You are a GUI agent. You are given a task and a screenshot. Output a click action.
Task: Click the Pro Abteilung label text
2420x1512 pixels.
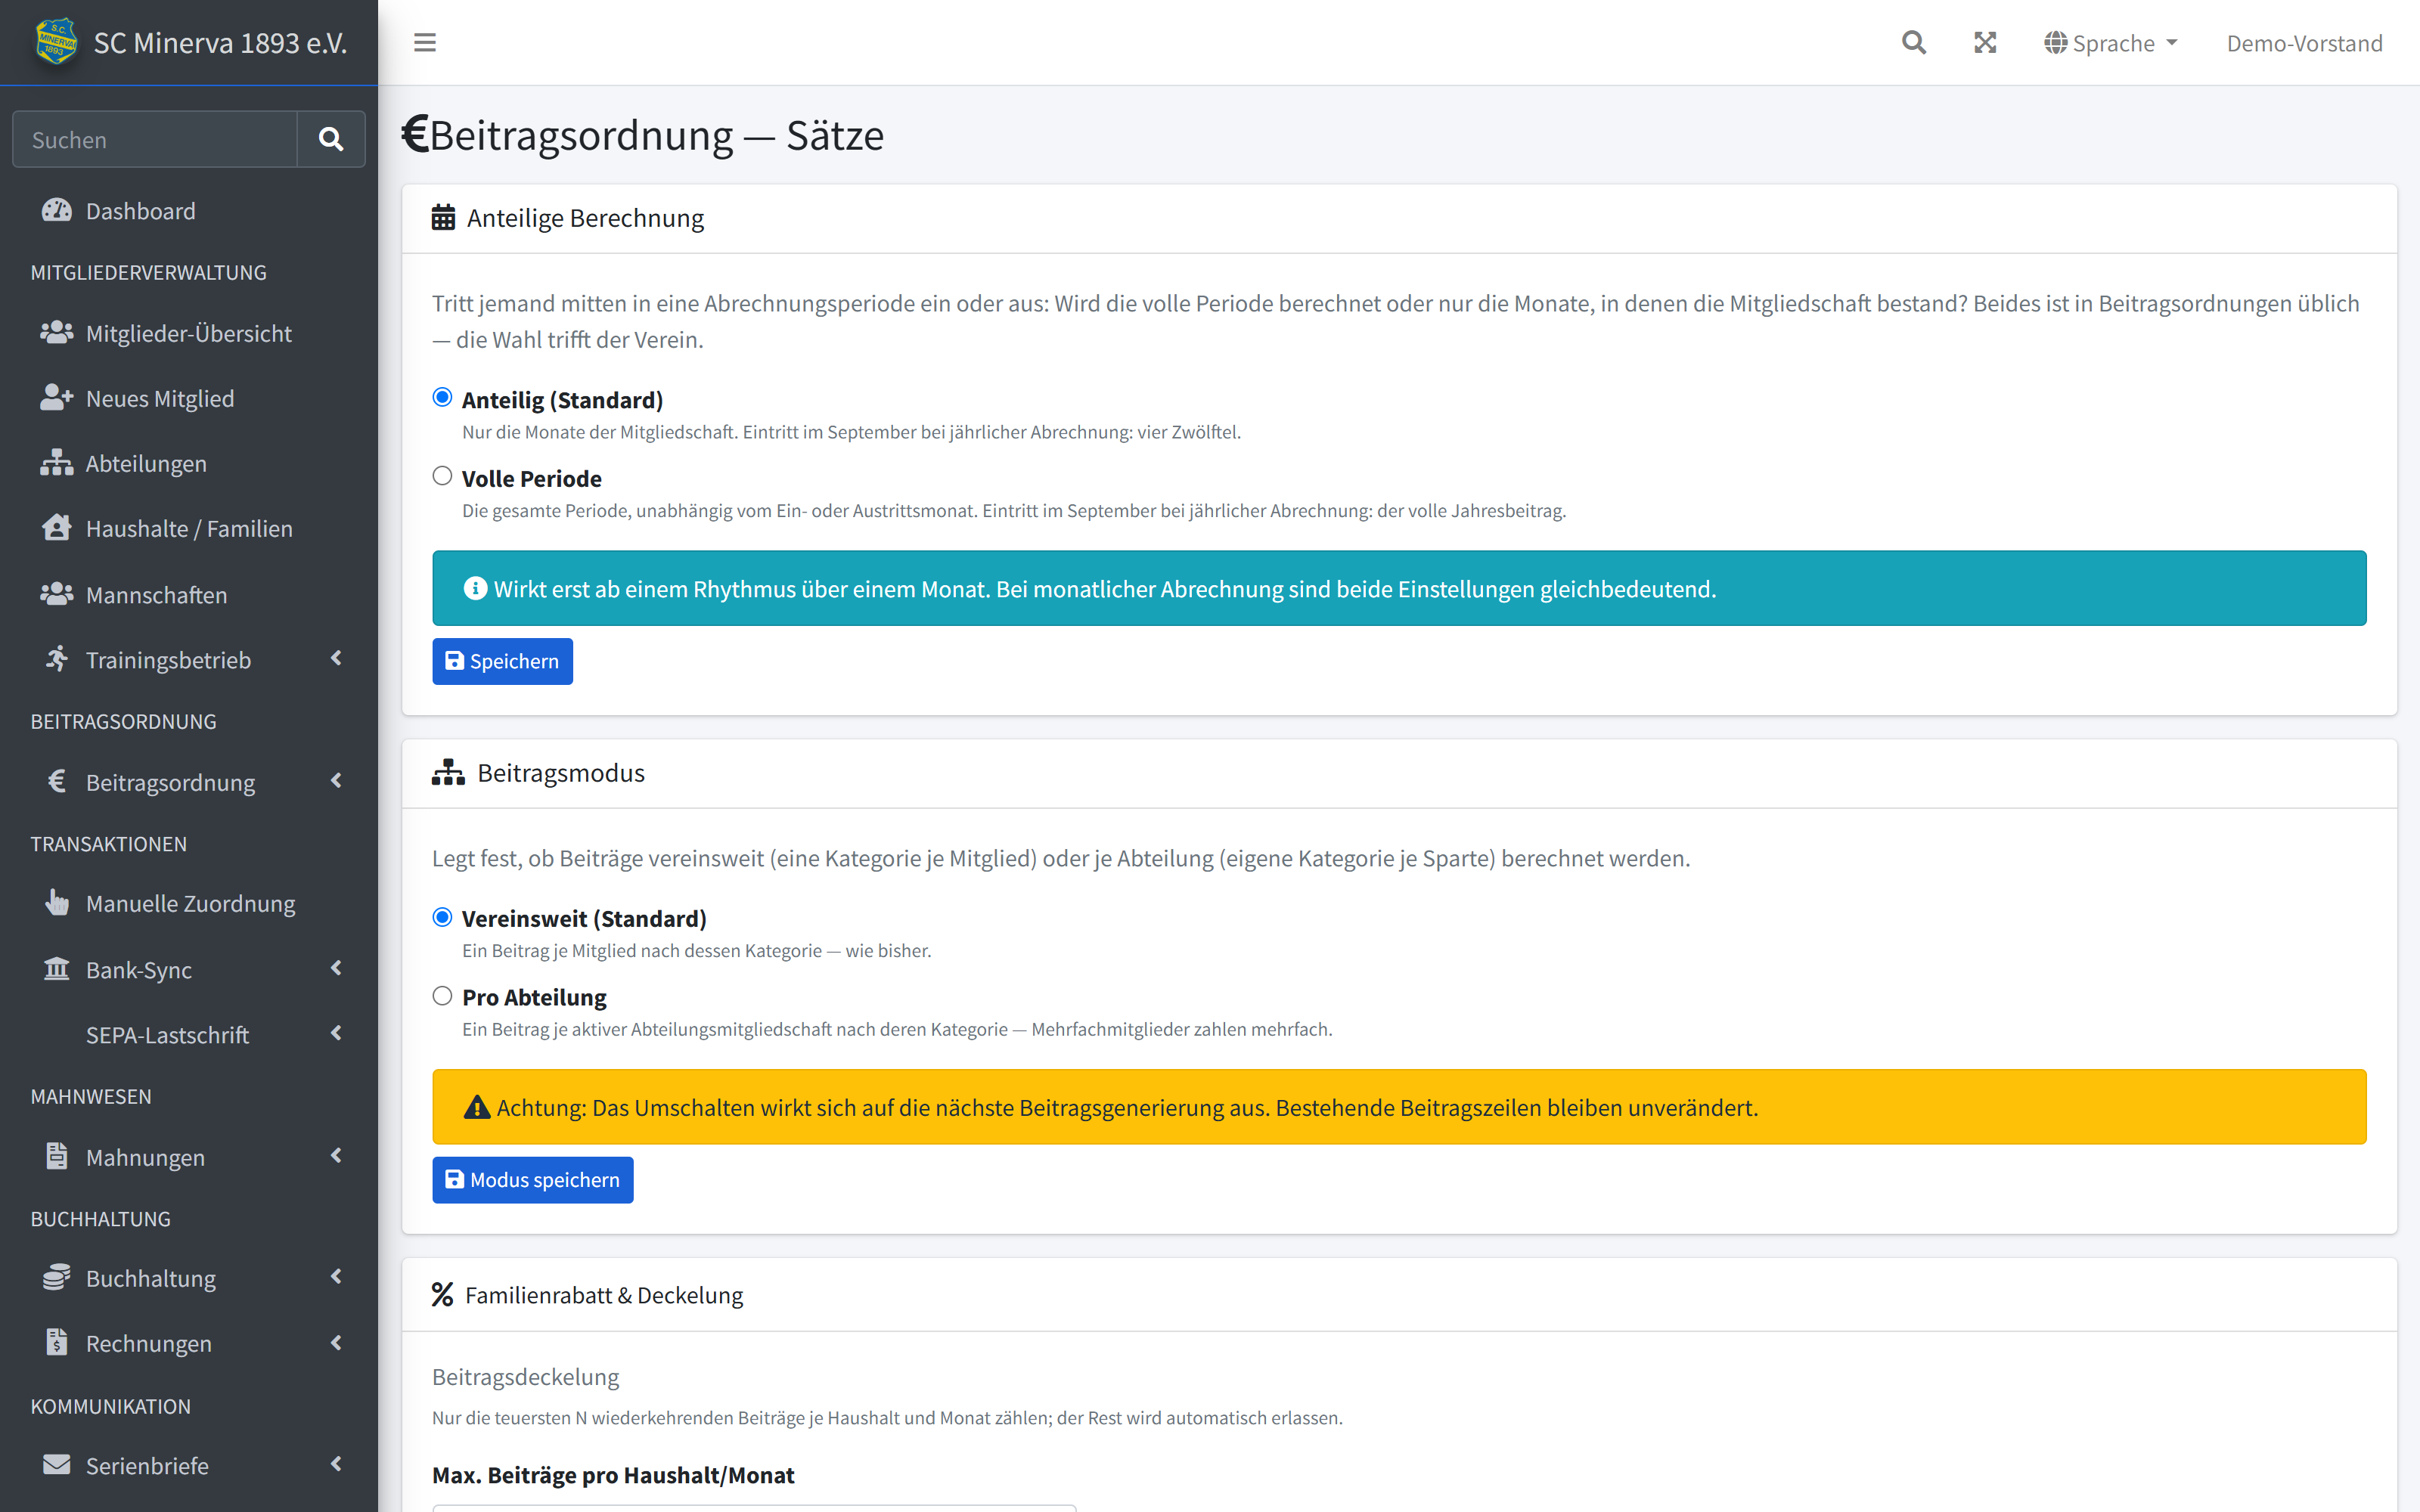tap(534, 997)
